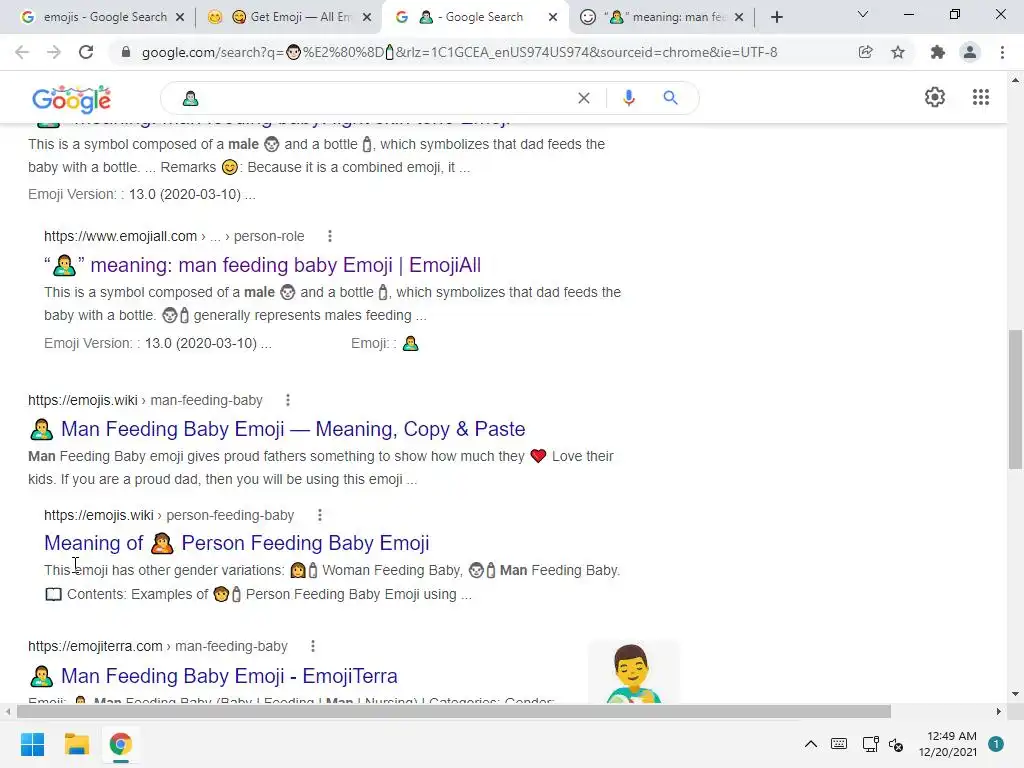Open the Extensions puzzle icon
The image size is (1024, 768).
click(x=938, y=52)
